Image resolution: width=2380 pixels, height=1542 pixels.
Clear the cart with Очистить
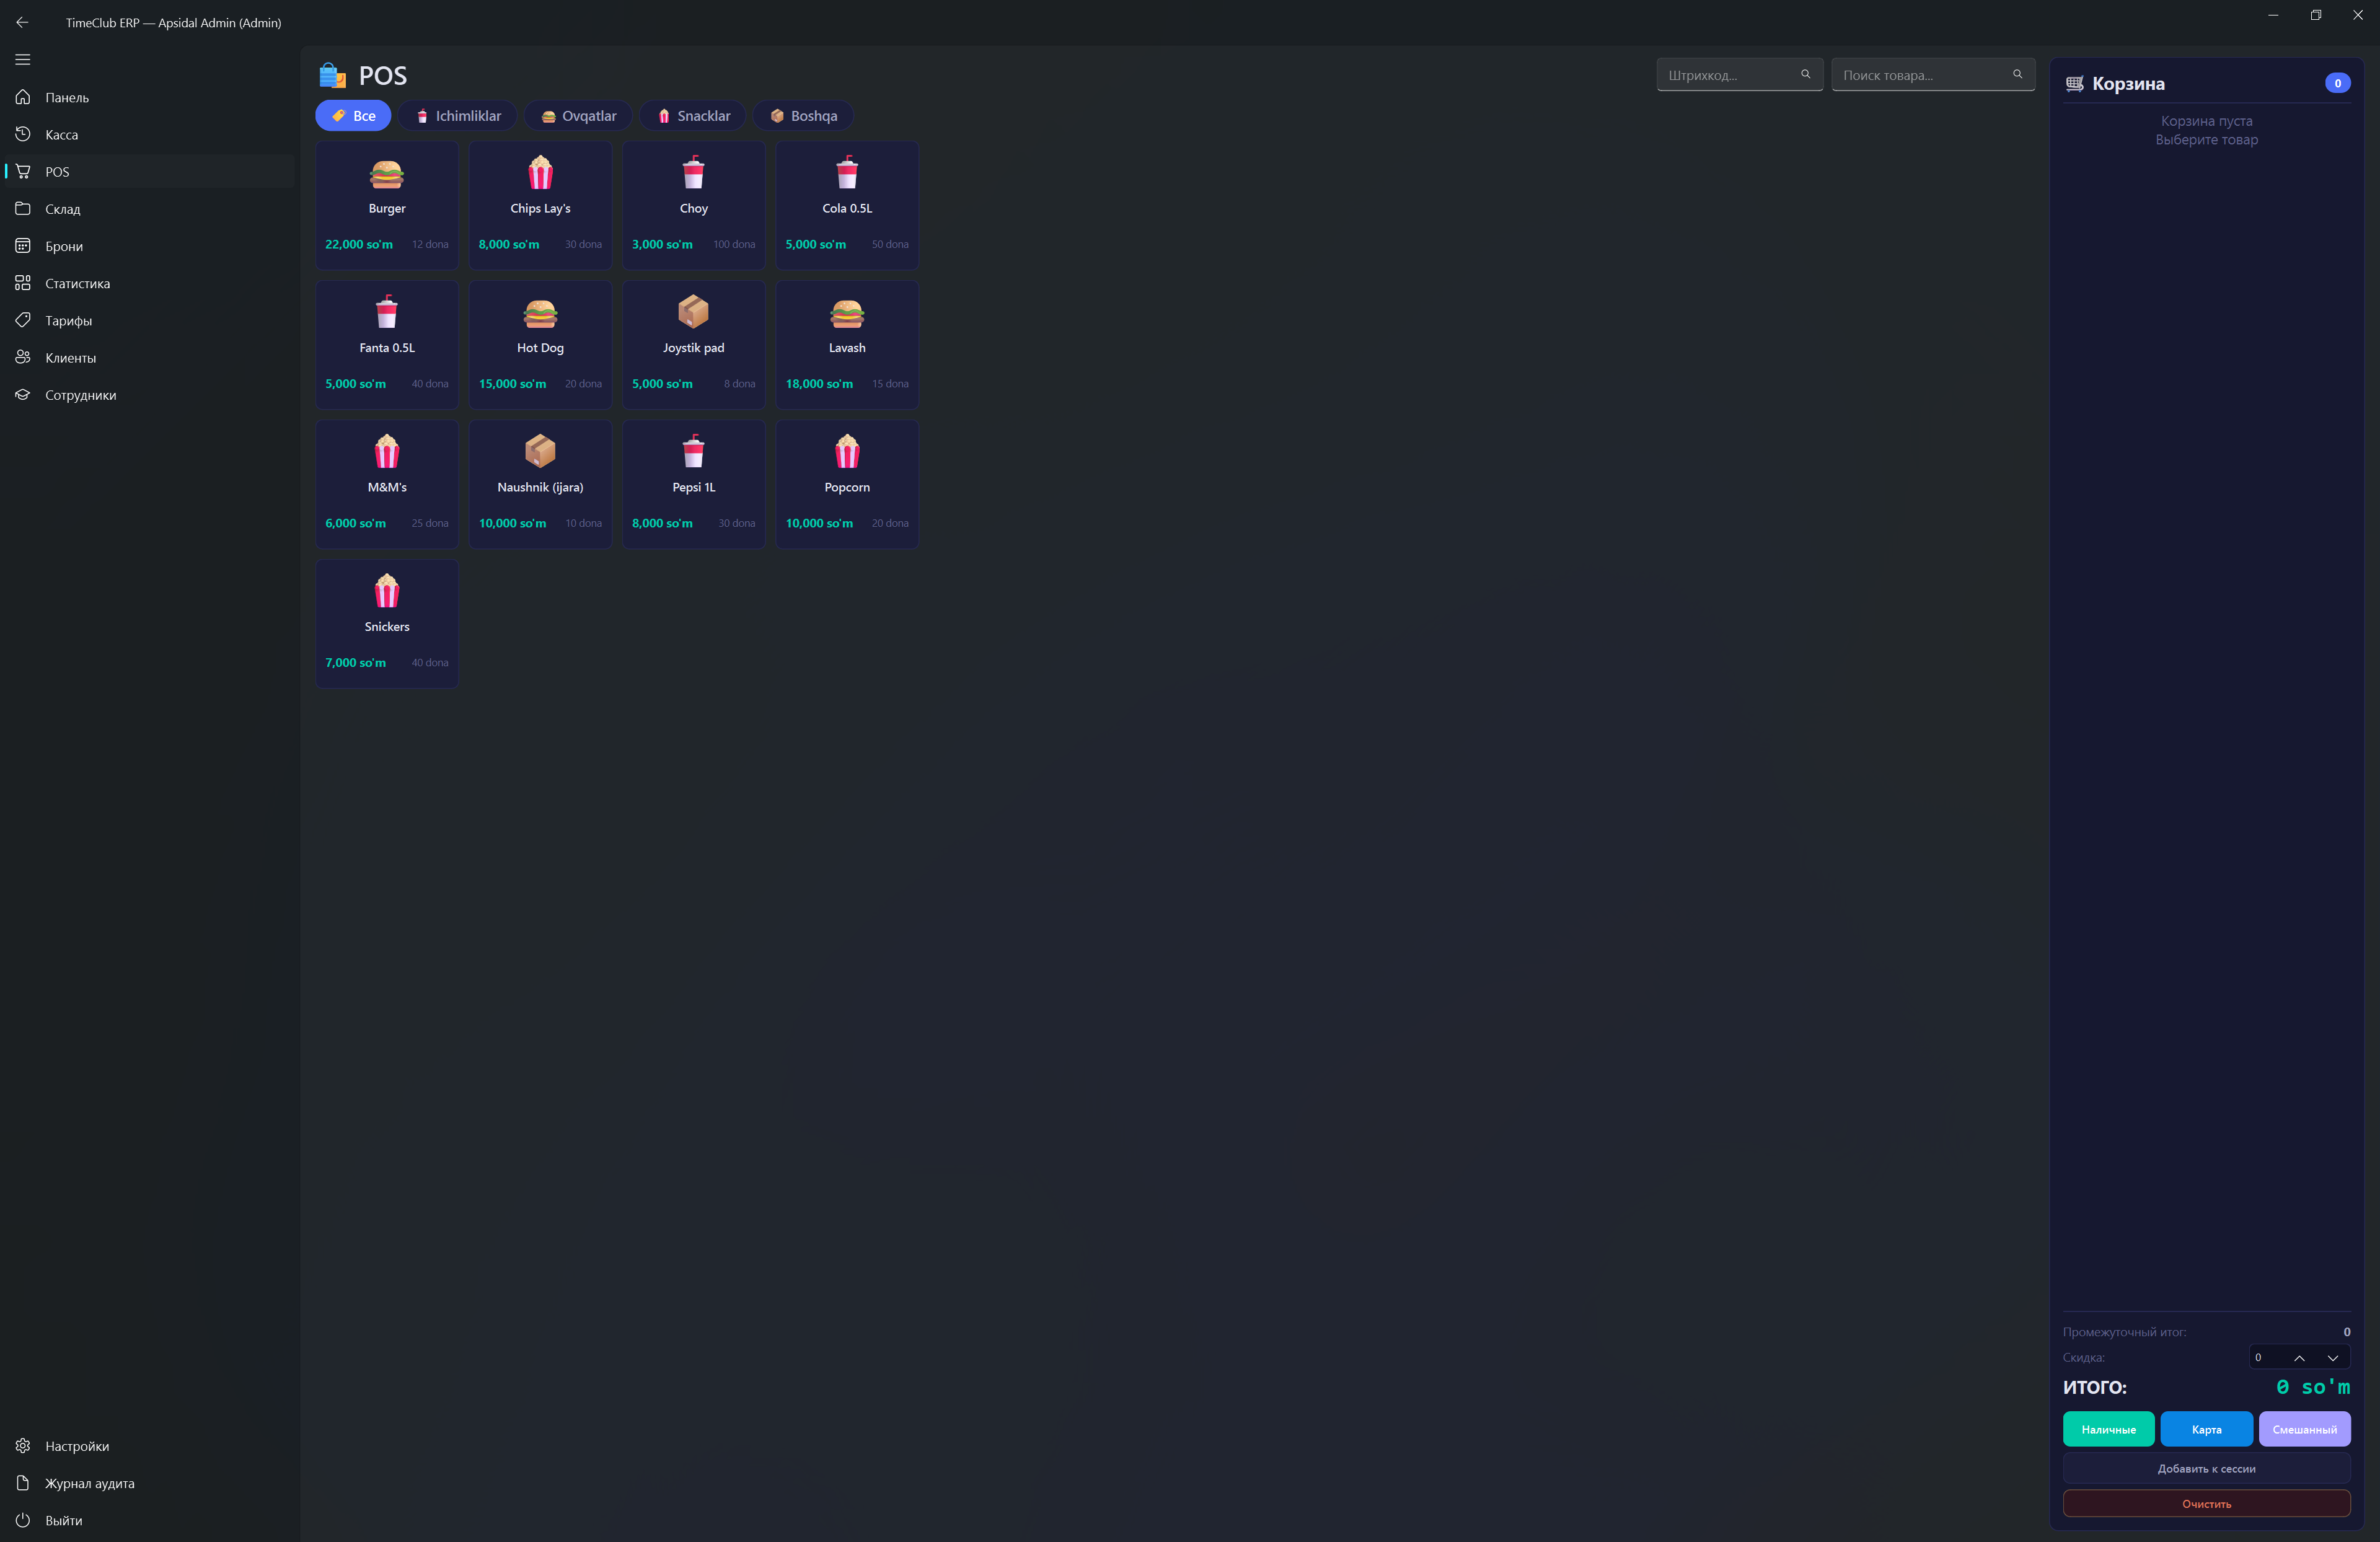(x=2206, y=1503)
